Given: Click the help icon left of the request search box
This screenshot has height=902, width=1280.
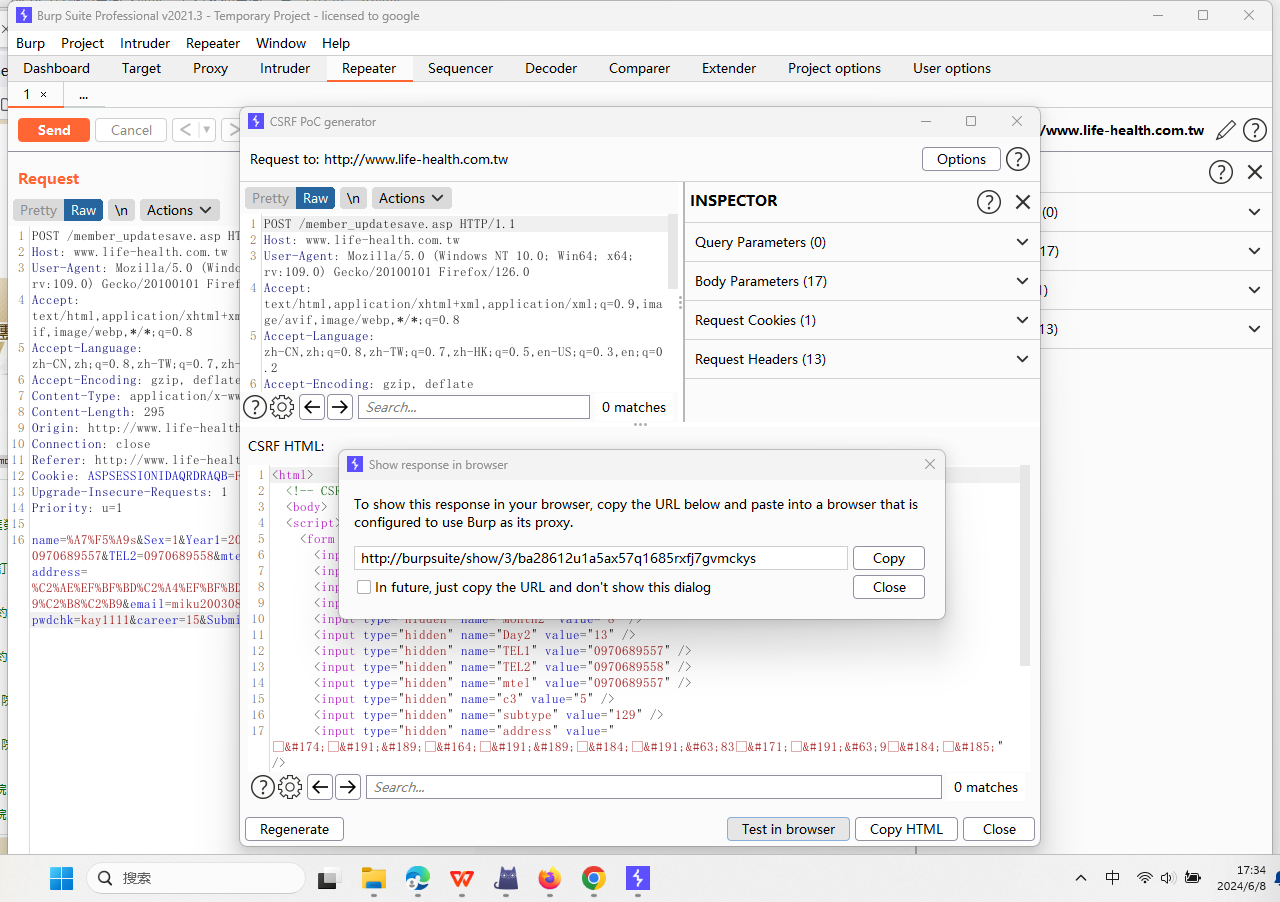Looking at the screenshot, I should [x=255, y=407].
